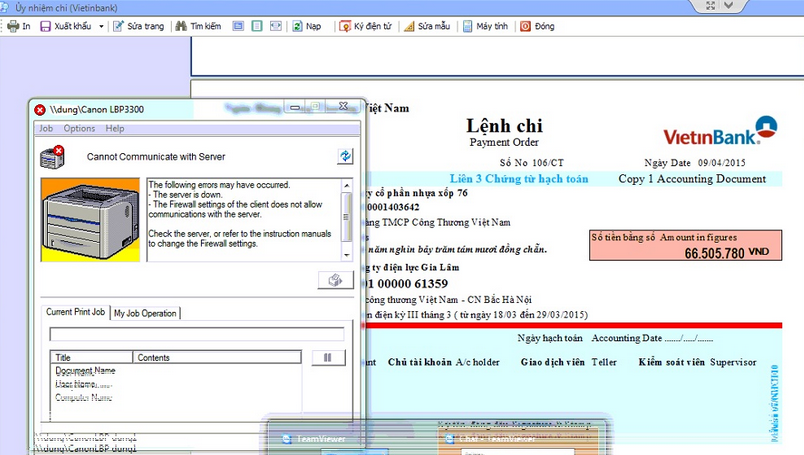Click the VietinBank logo on document
This screenshot has width=804, height=455.
point(720,131)
